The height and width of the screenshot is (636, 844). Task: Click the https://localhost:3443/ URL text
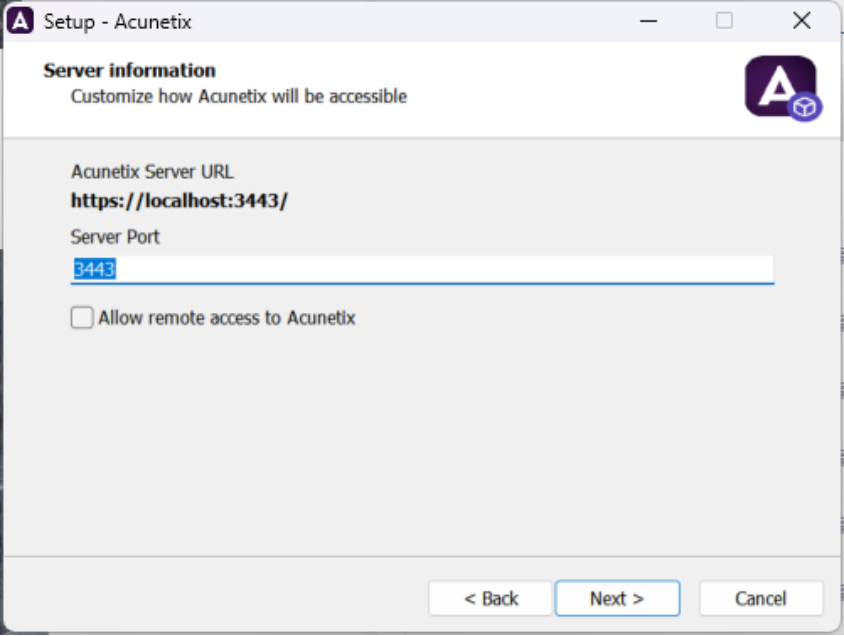(x=179, y=201)
